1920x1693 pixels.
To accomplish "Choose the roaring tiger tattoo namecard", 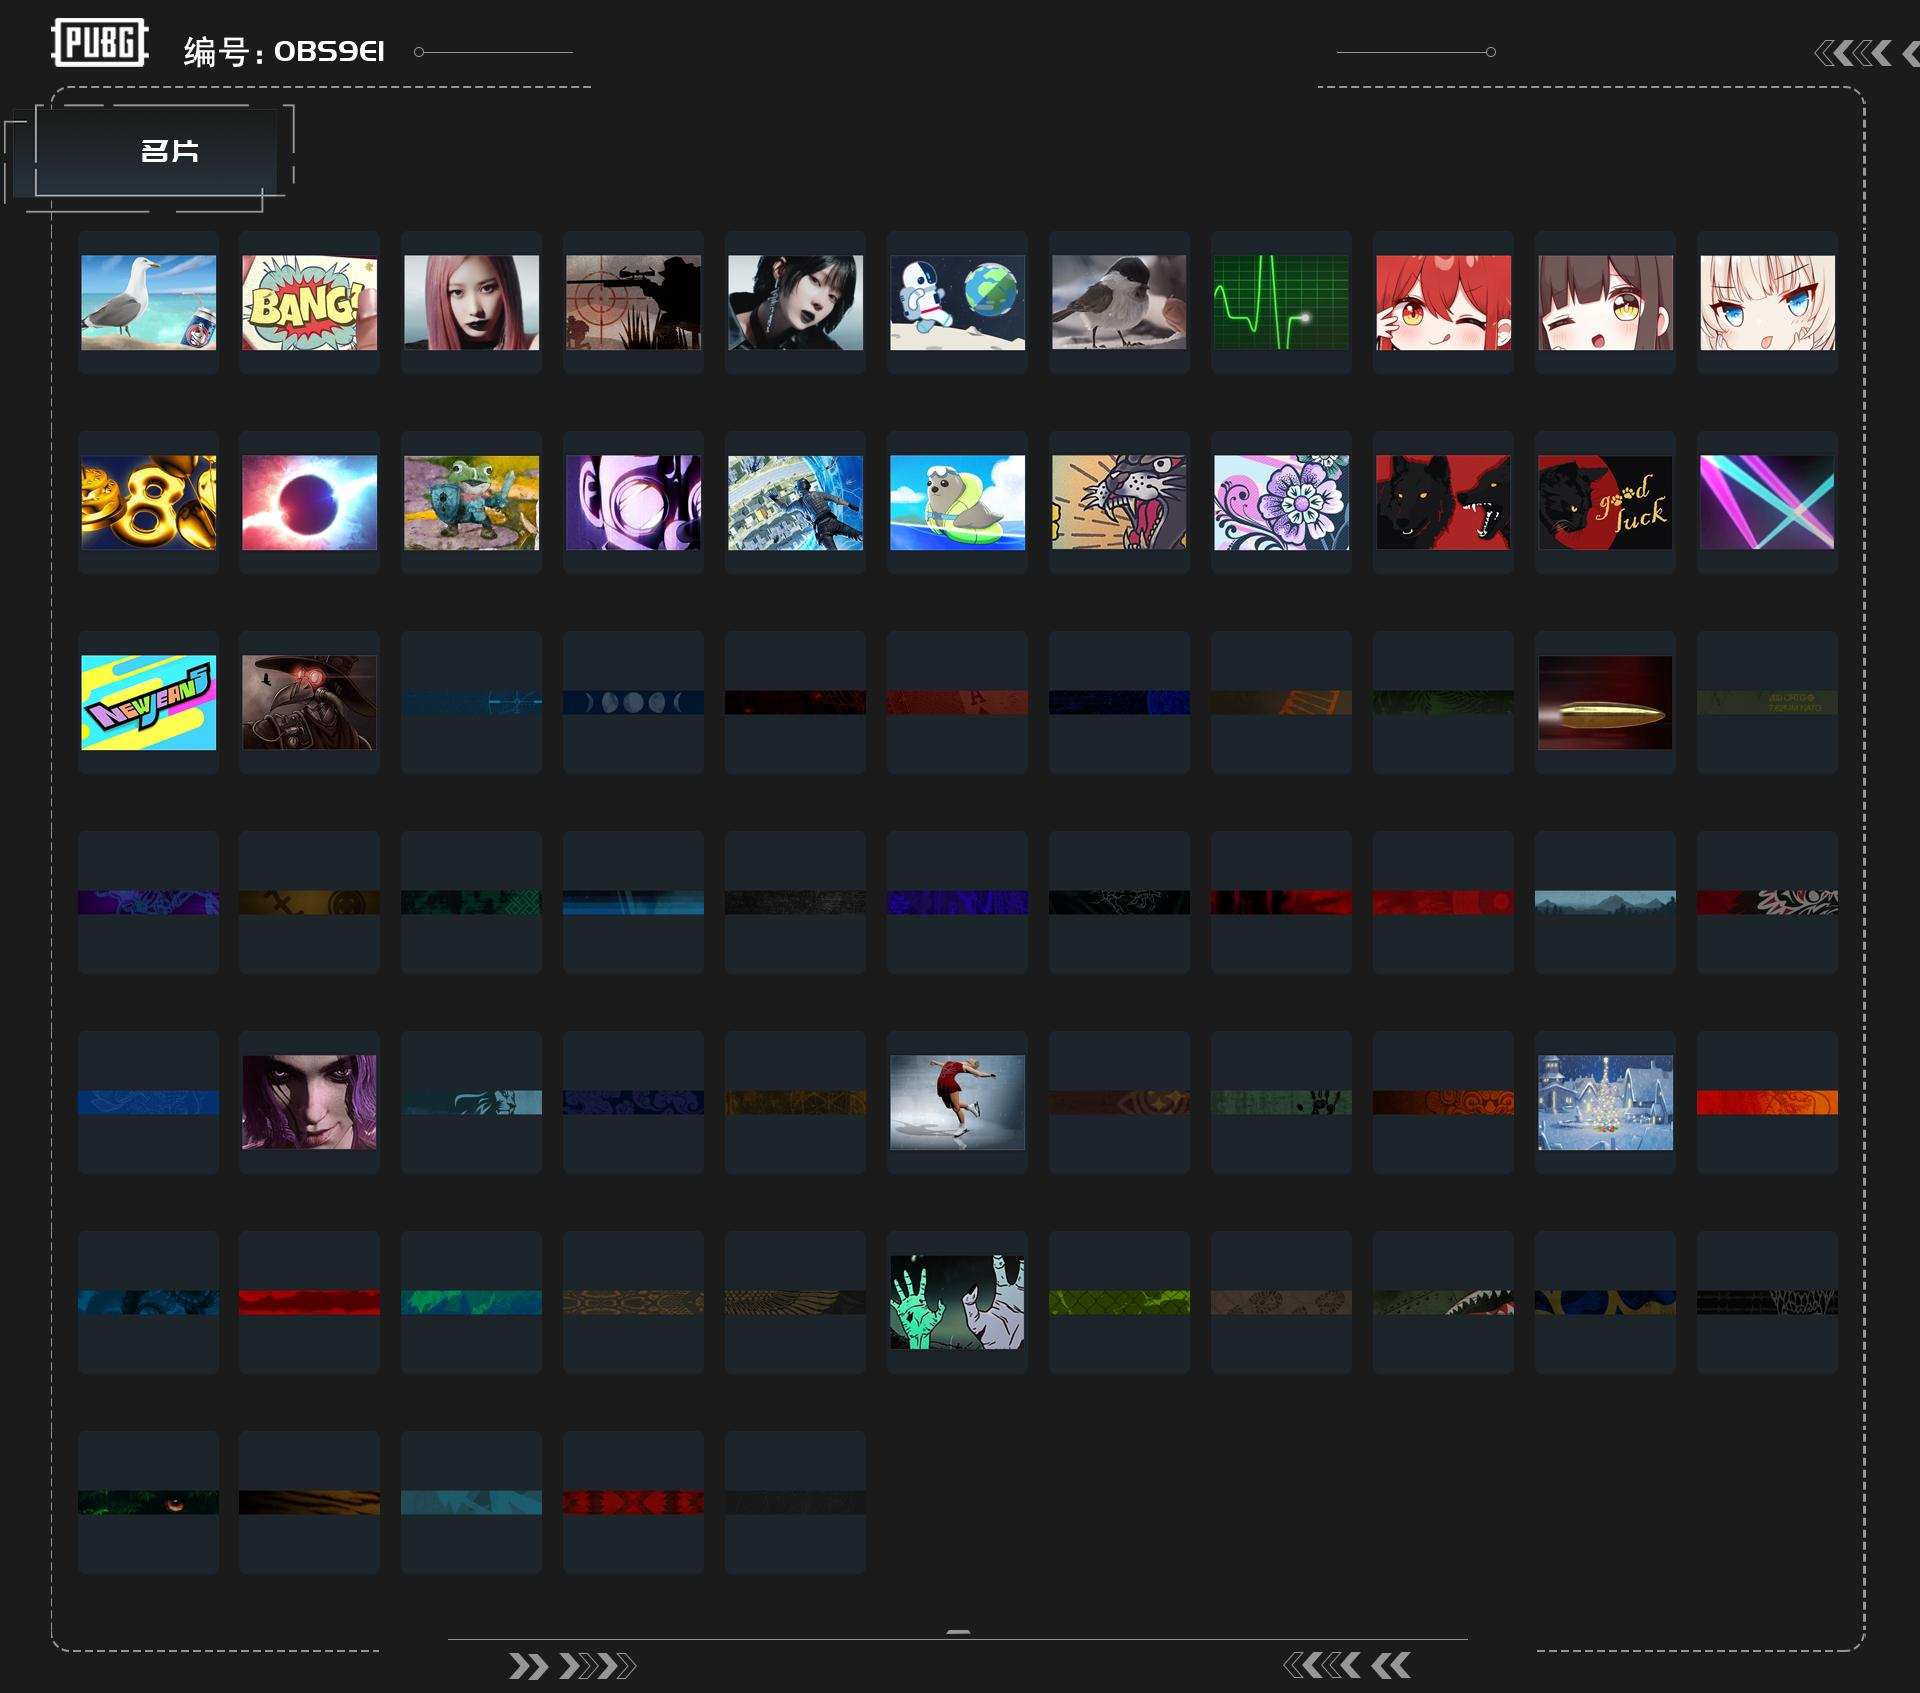I will click(x=1119, y=502).
